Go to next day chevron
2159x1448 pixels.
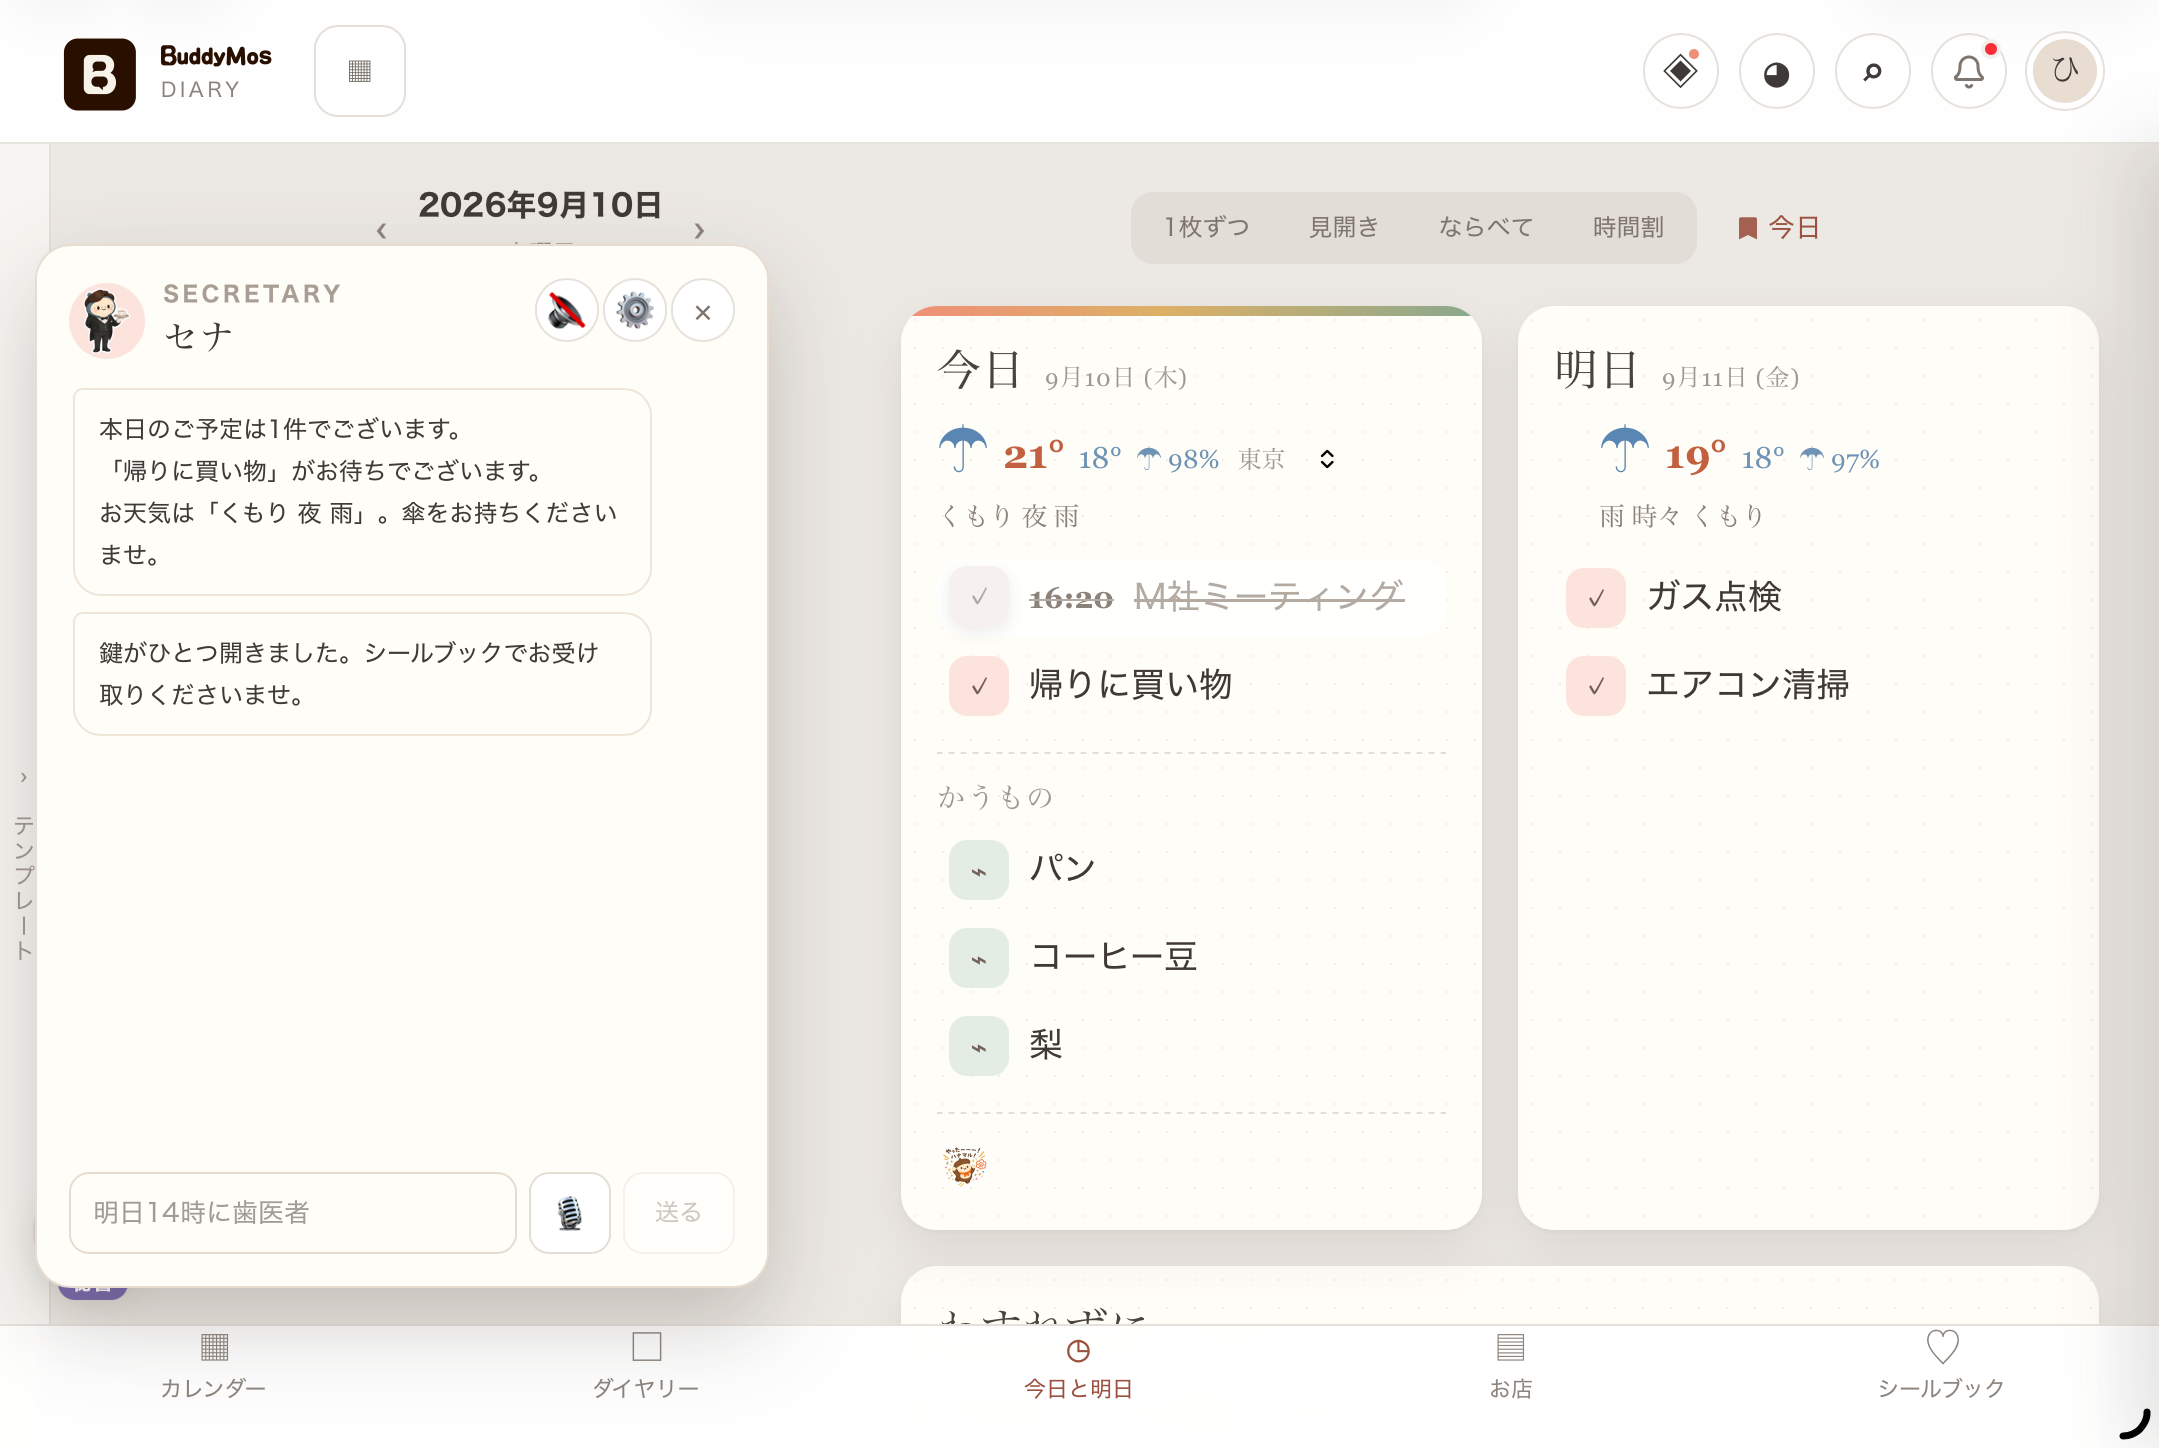[699, 231]
